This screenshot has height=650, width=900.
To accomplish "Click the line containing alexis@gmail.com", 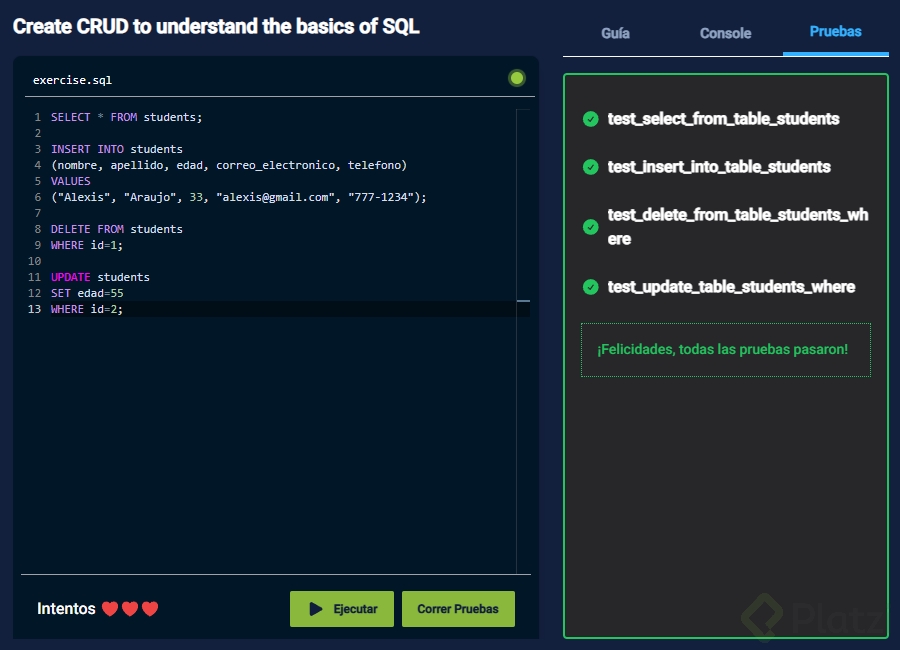I will coord(238,198).
